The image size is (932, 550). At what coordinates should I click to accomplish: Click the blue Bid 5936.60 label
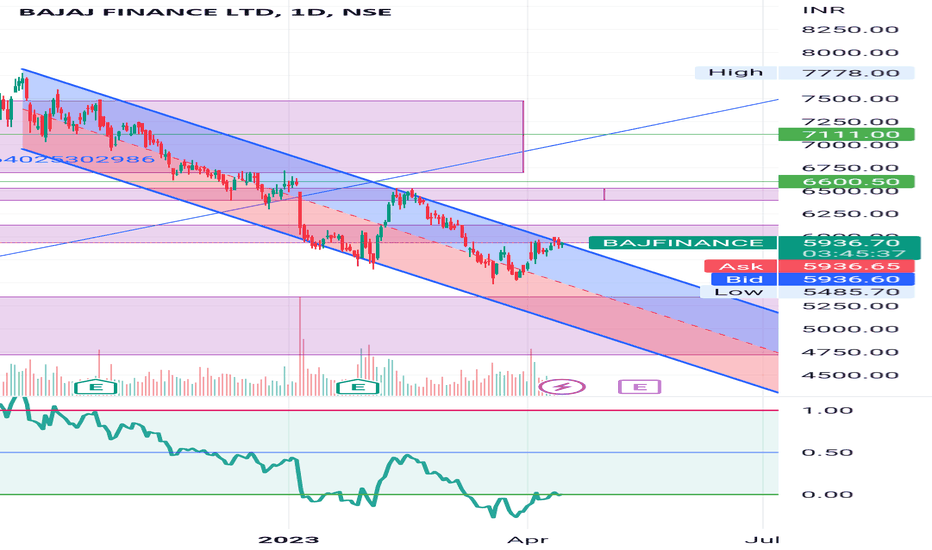pyautogui.click(x=812, y=279)
